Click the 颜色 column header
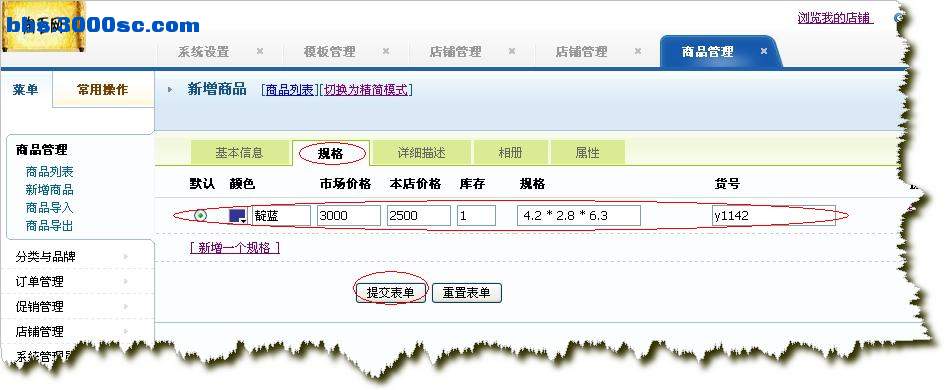The width and height of the screenshot is (945, 390). coord(242,184)
